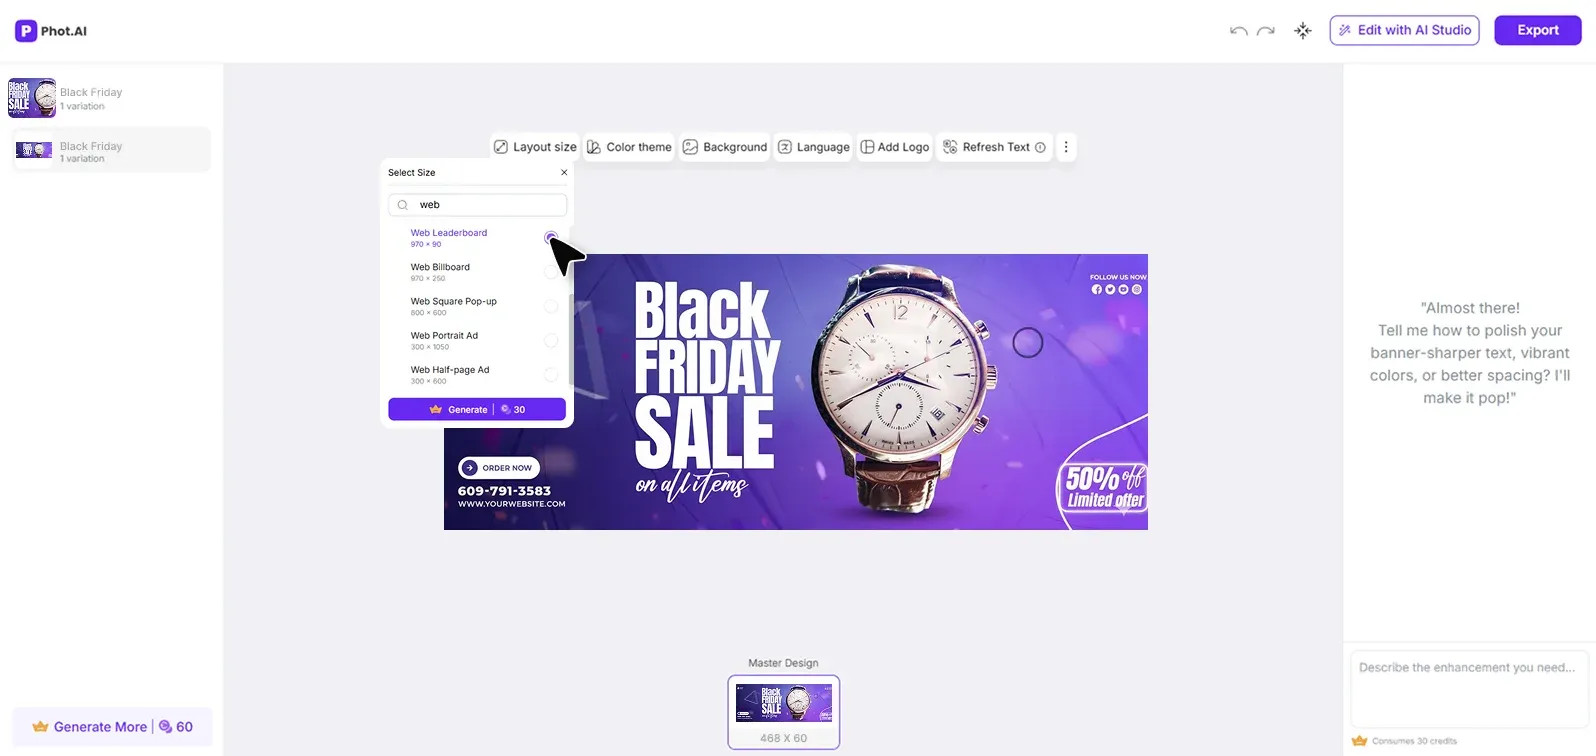This screenshot has height=756, width=1596.
Task: Open the Add Logo tool
Action: point(895,147)
